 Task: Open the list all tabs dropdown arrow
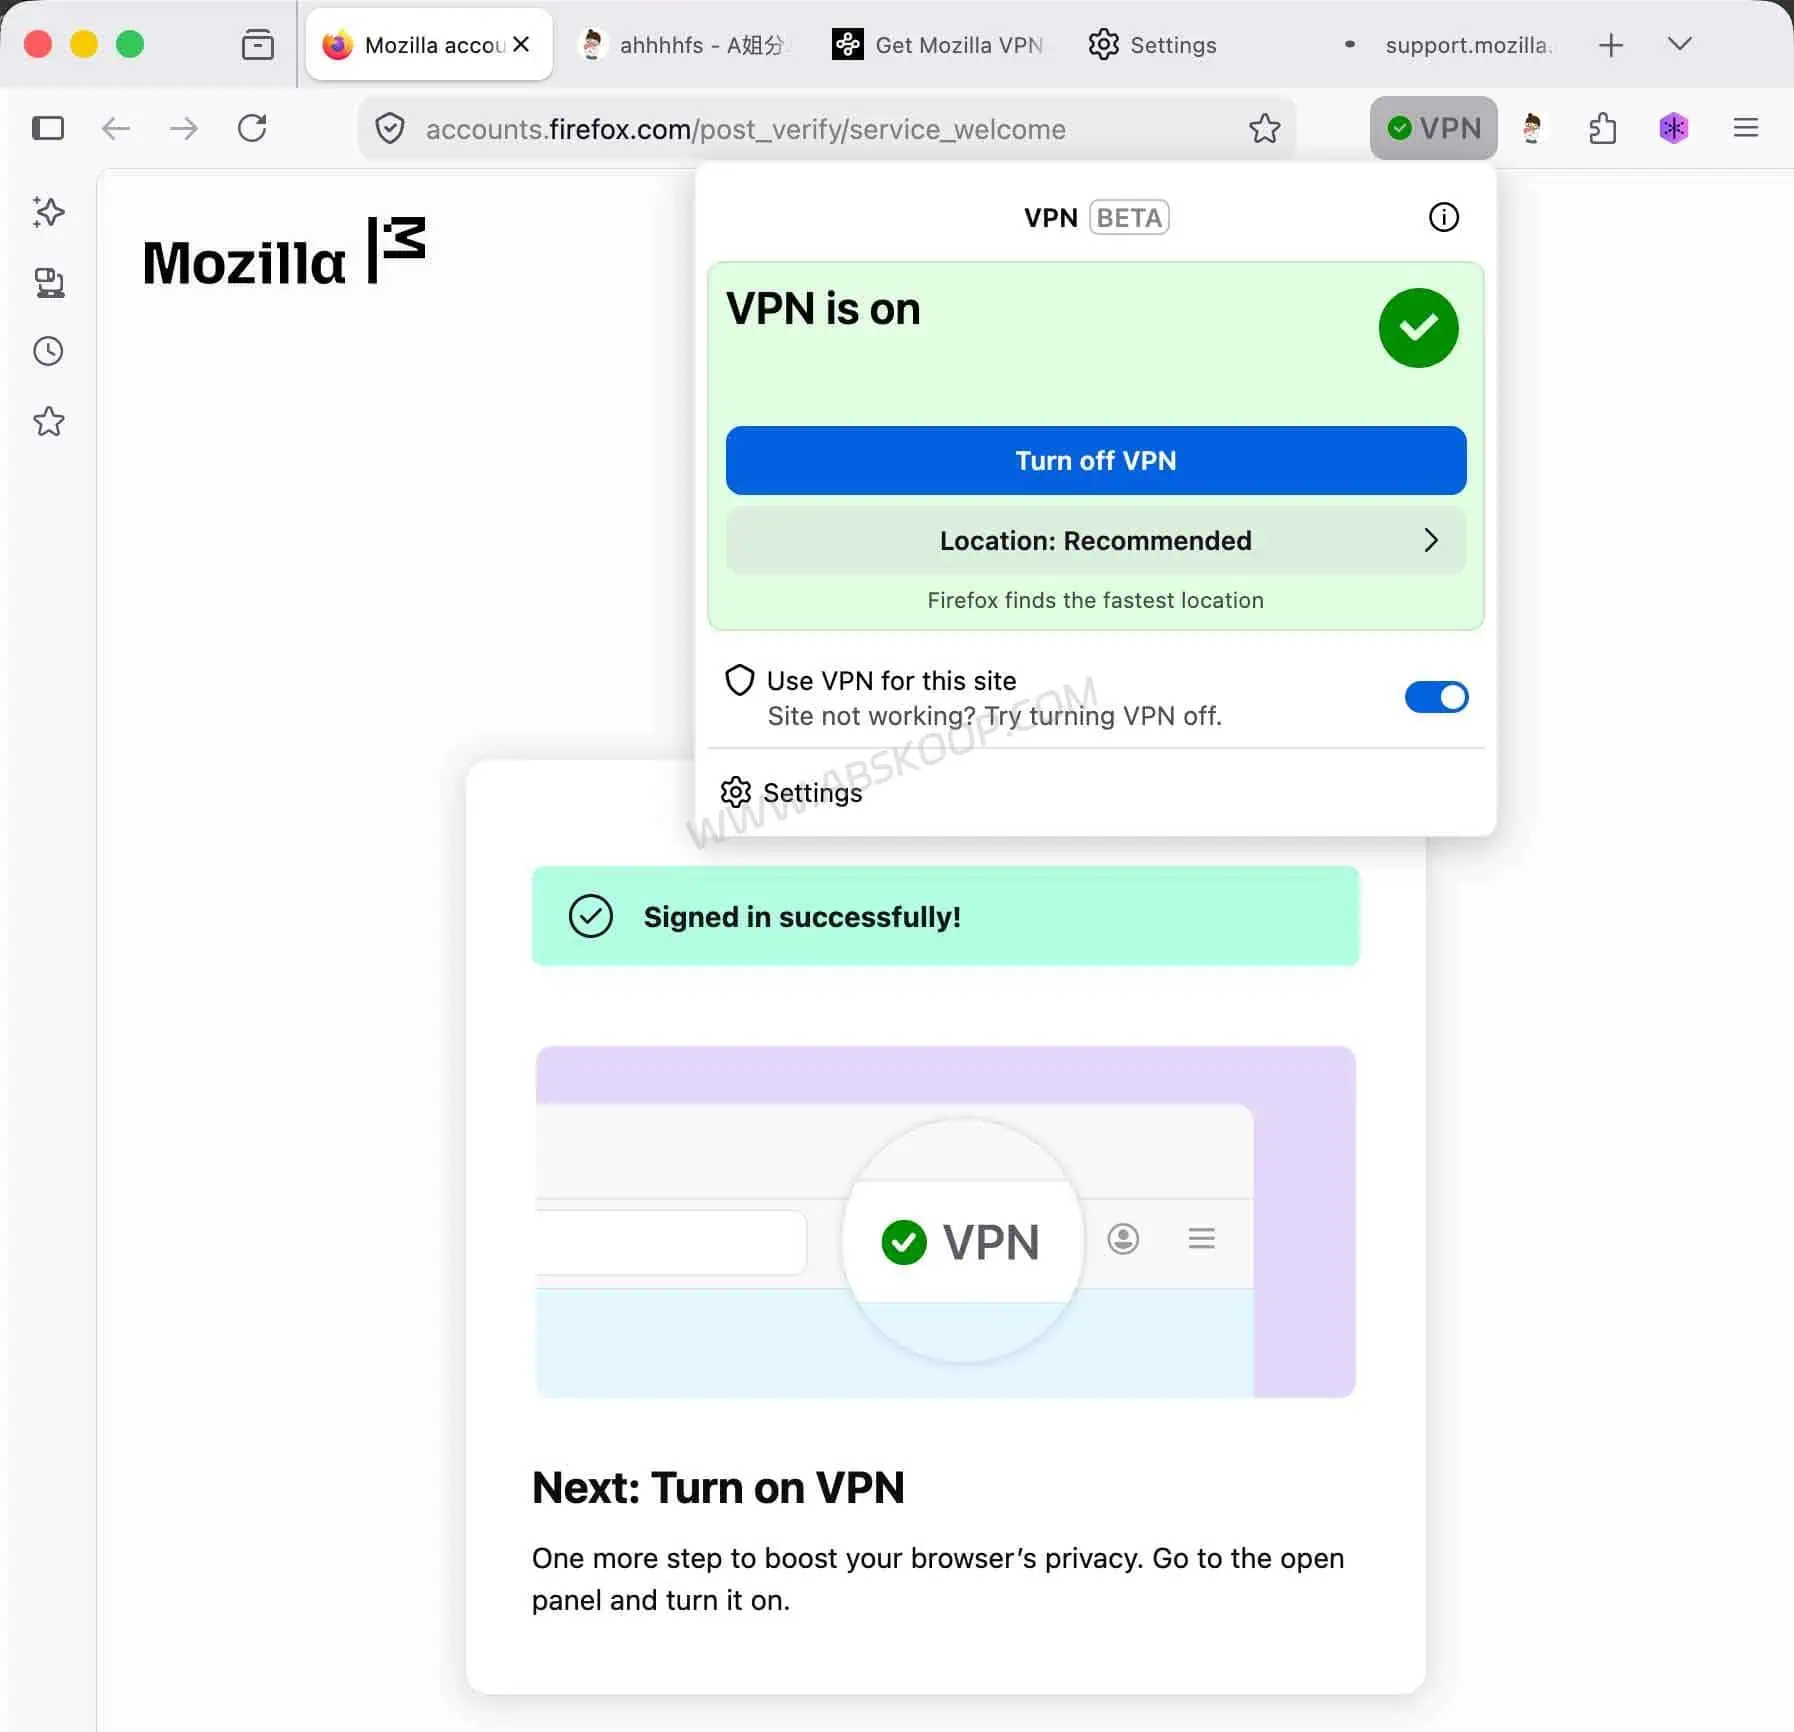tap(1680, 44)
